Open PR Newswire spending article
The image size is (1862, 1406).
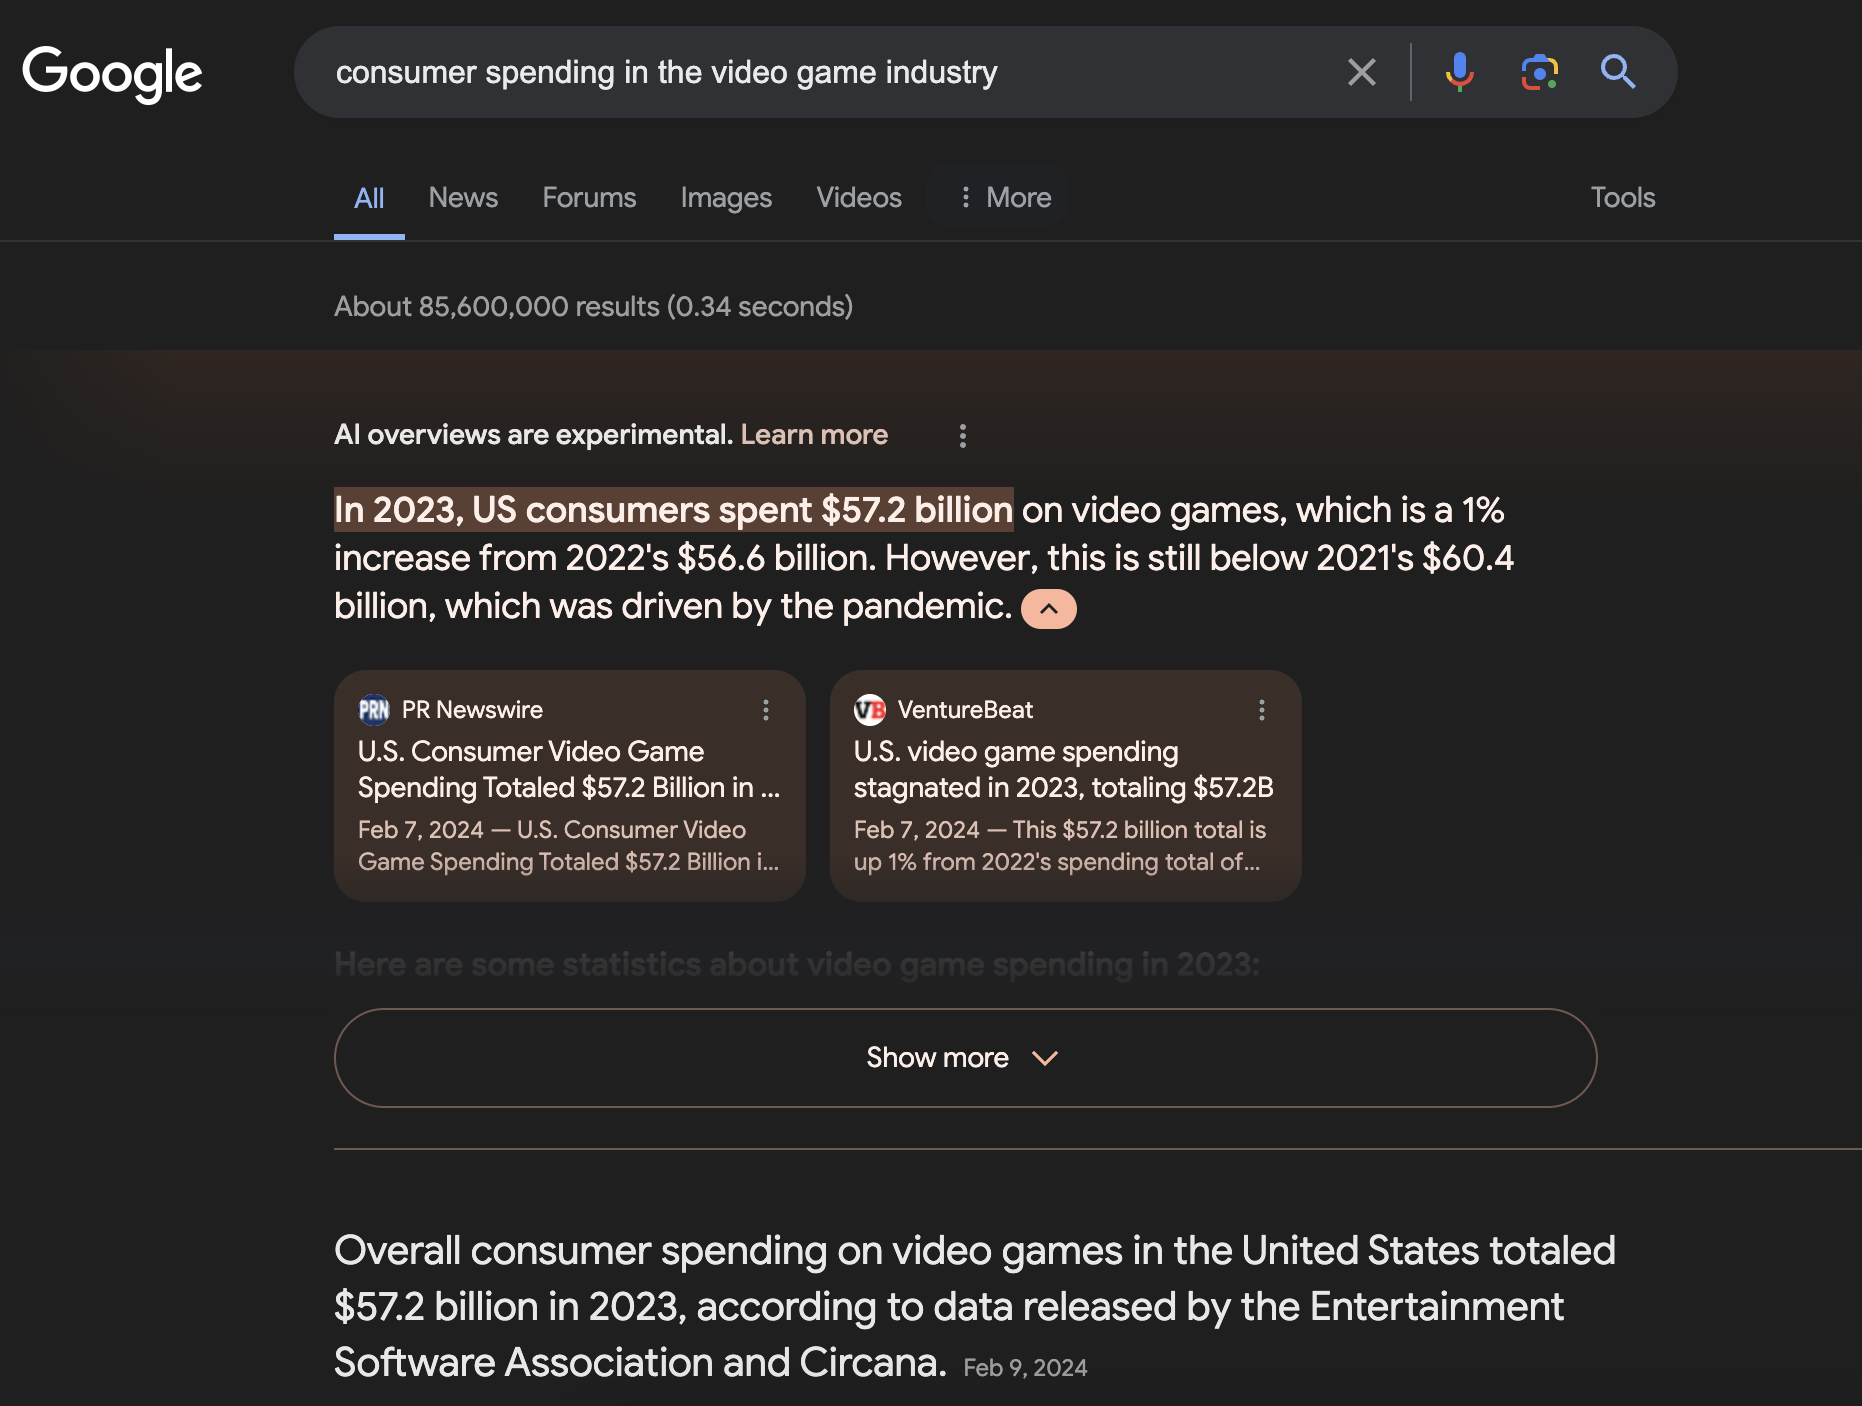click(568, 769)
